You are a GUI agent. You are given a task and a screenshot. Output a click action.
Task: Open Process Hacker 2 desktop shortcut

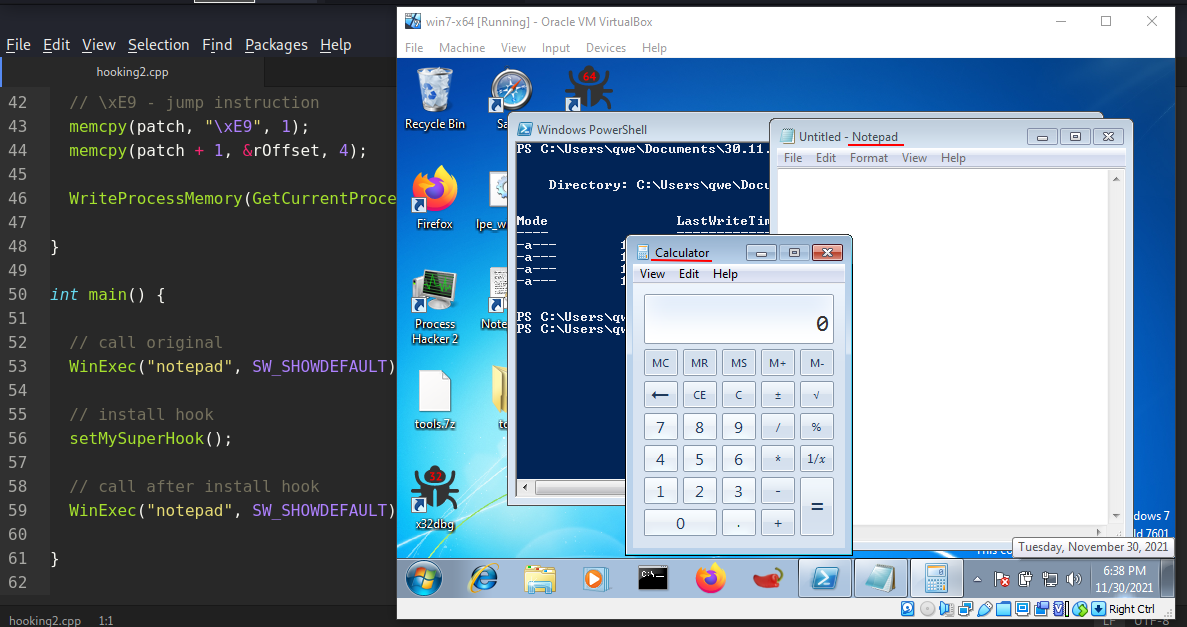pos(435,308)
